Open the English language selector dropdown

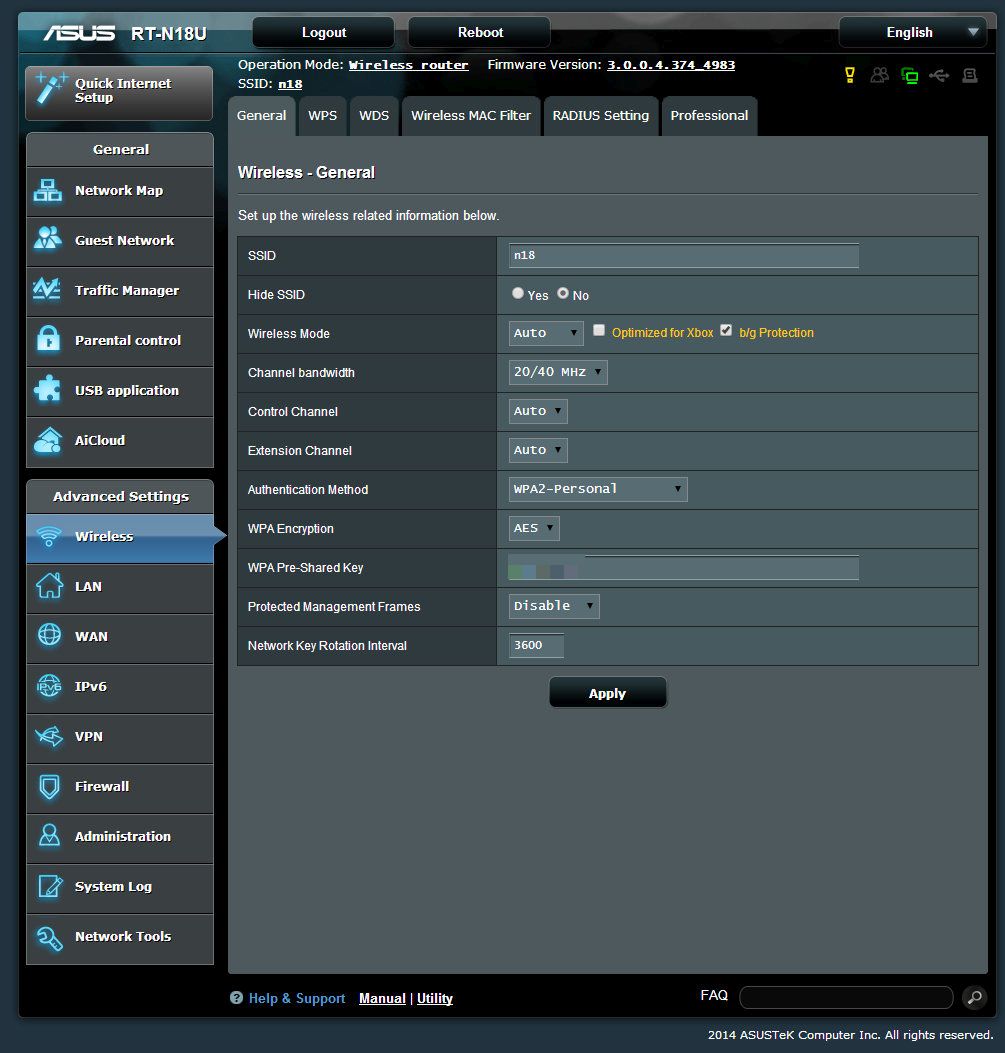(912, 33)
